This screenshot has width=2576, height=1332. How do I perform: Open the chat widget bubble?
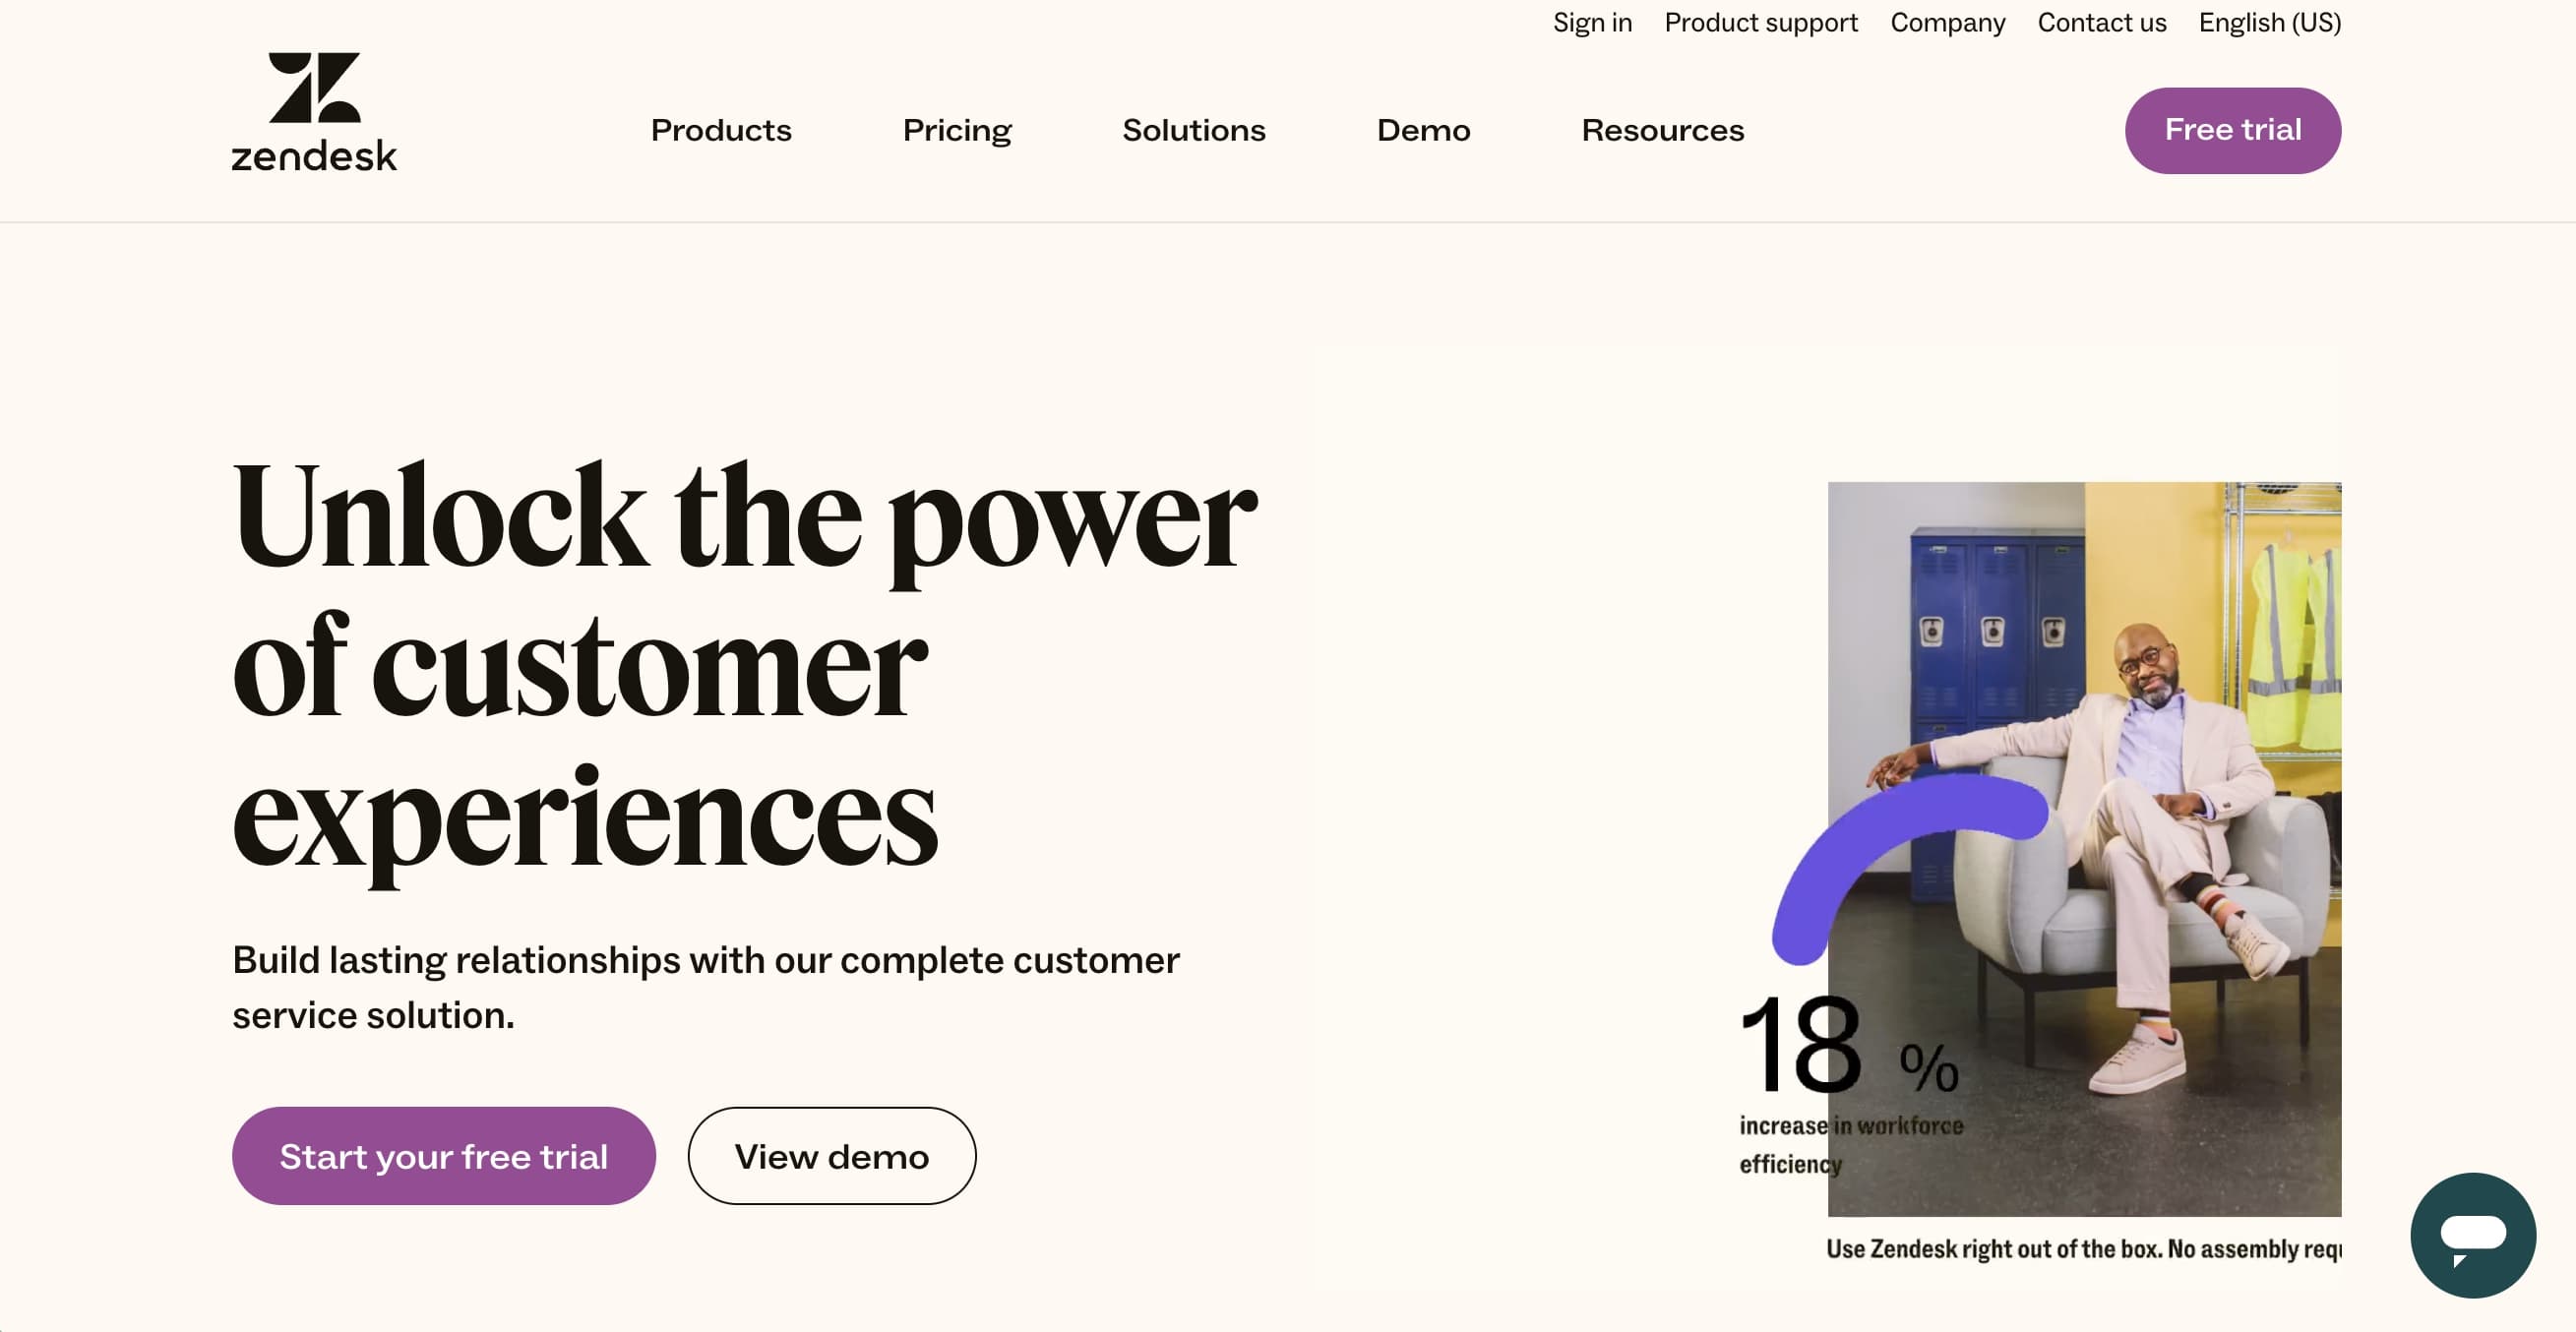click(2472, 1235)
